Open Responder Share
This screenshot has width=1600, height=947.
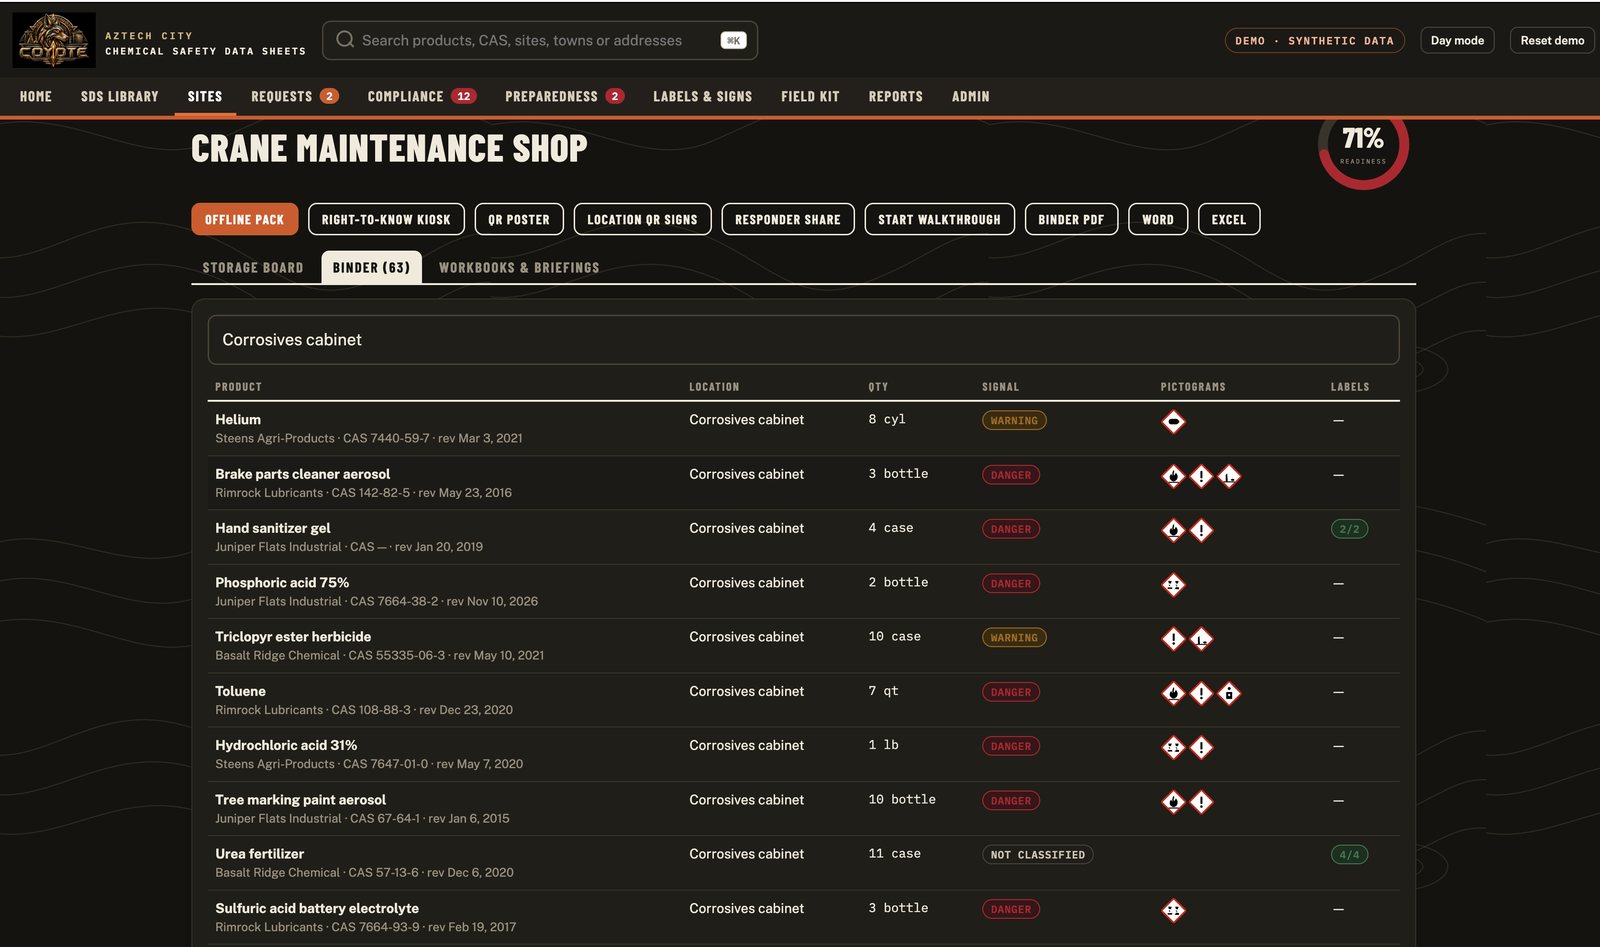[x=788, y=219]
